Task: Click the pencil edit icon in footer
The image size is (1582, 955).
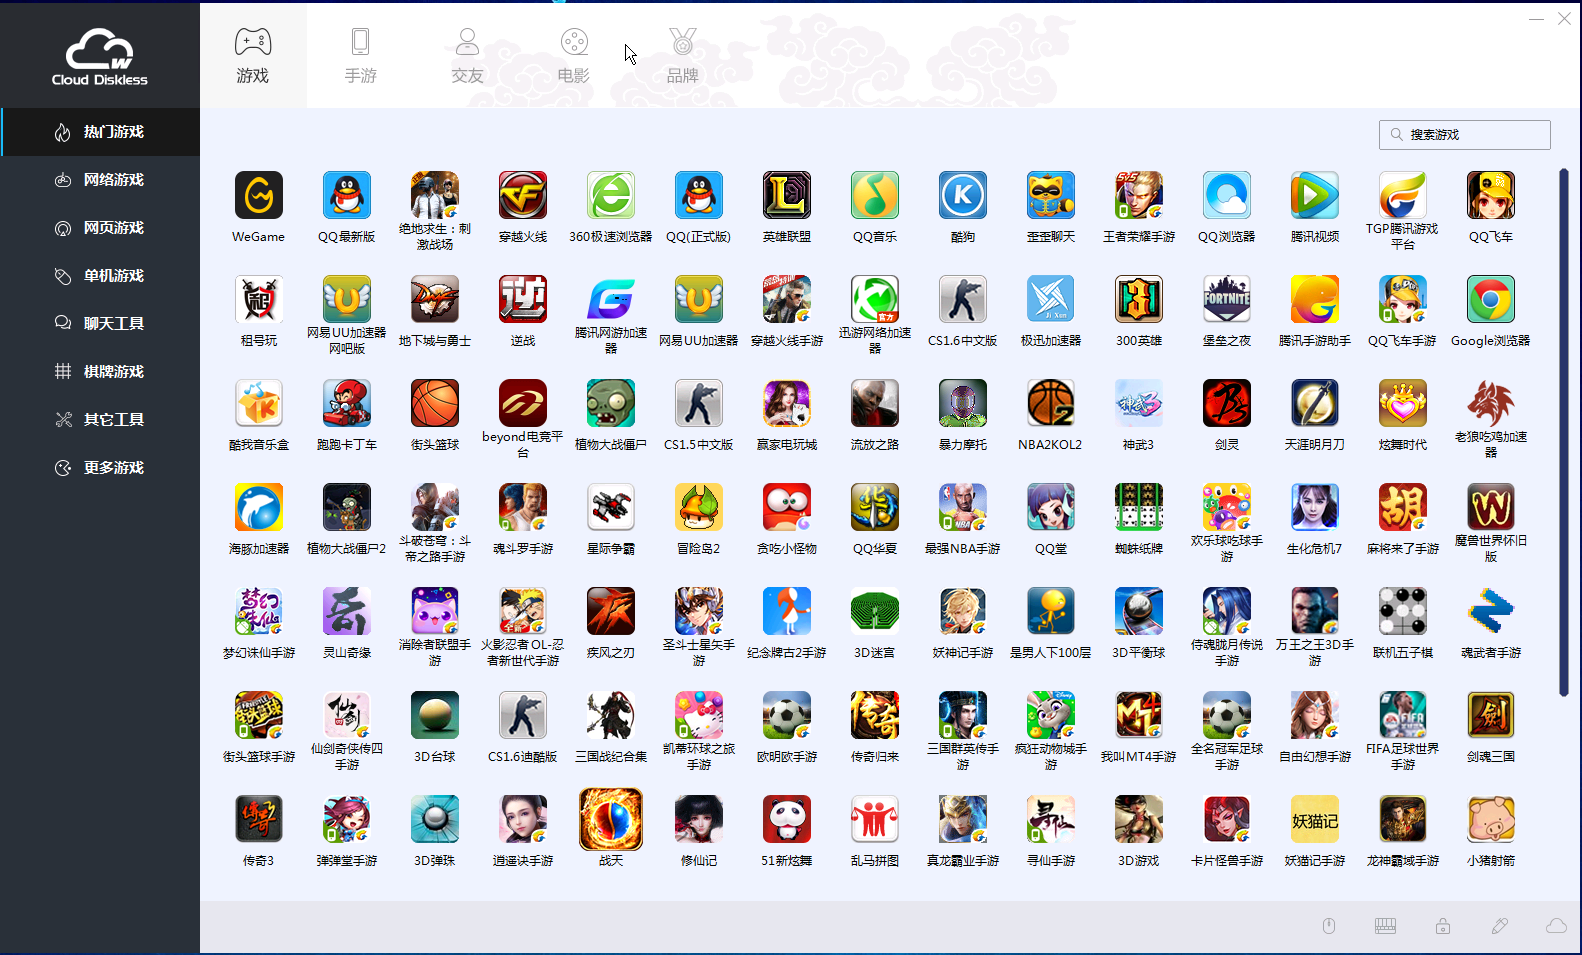Action: click(1500, 926)
